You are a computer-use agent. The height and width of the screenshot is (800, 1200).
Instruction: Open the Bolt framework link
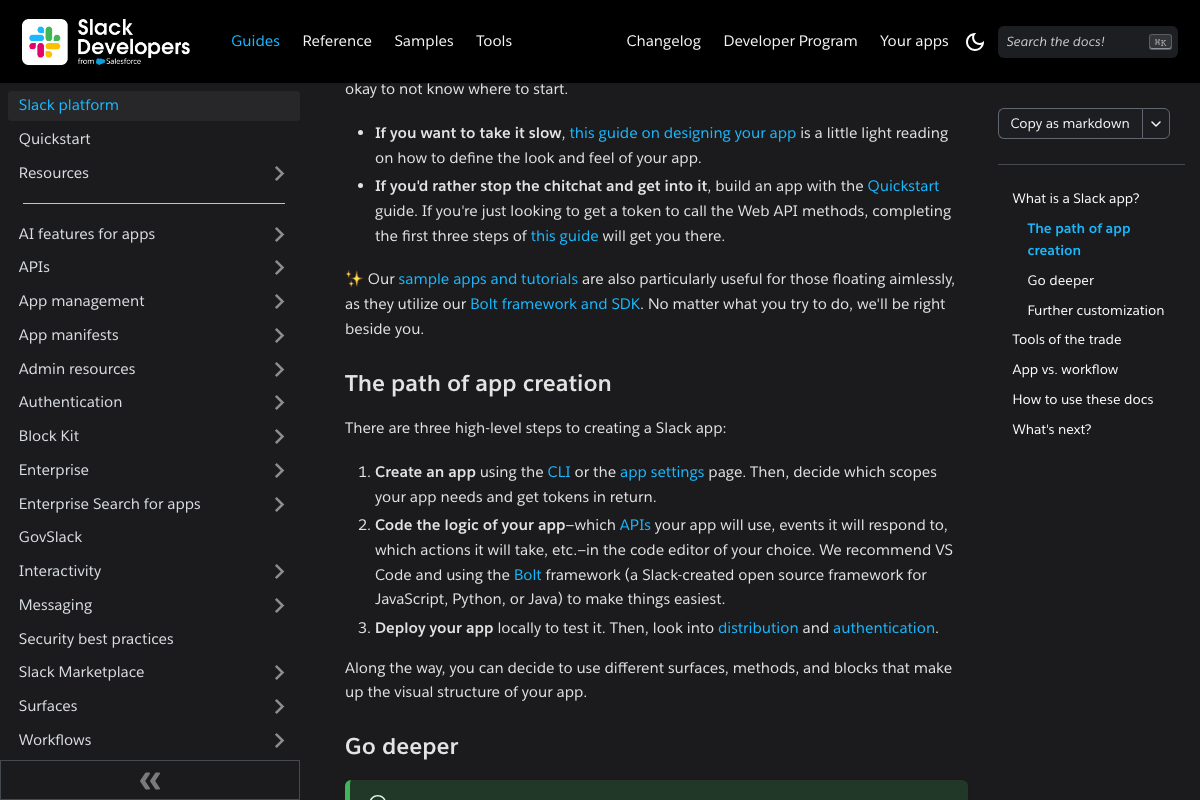click(527, 575)
